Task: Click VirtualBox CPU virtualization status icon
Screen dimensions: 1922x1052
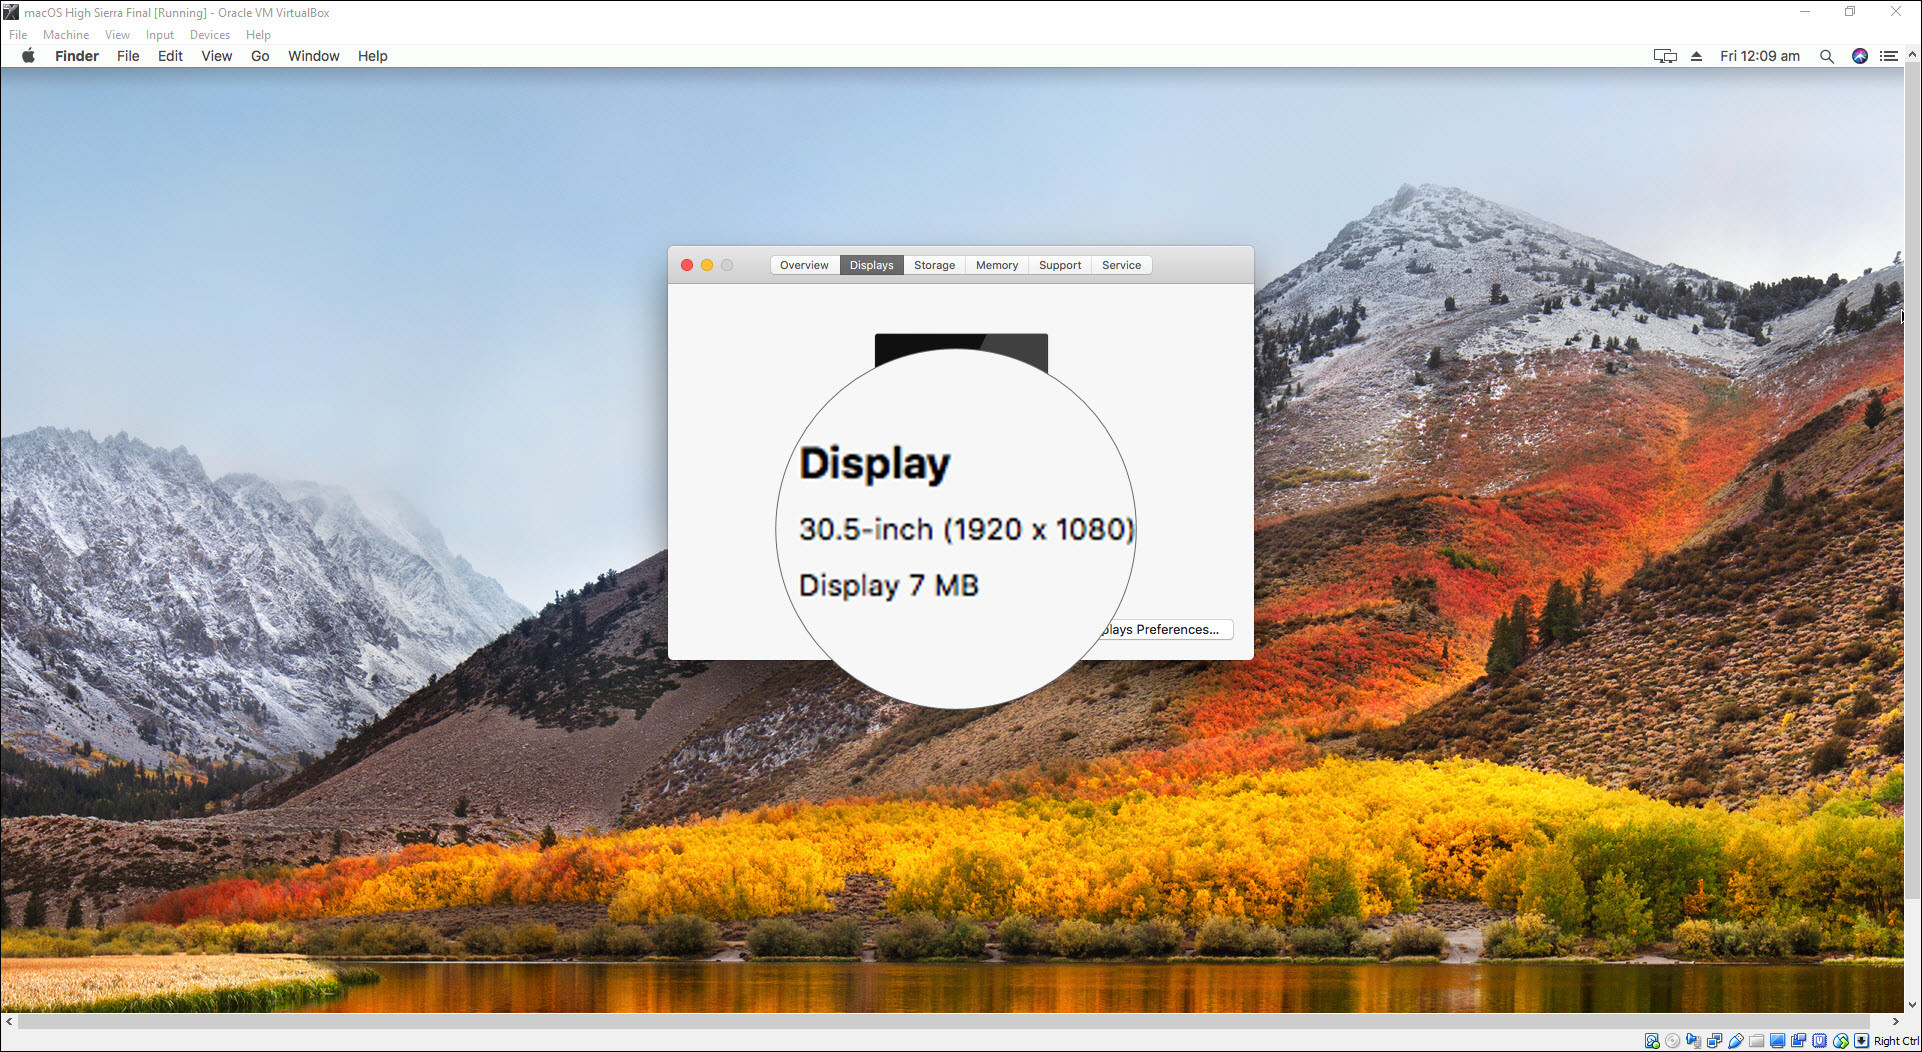Action: click(1819, 1041)
